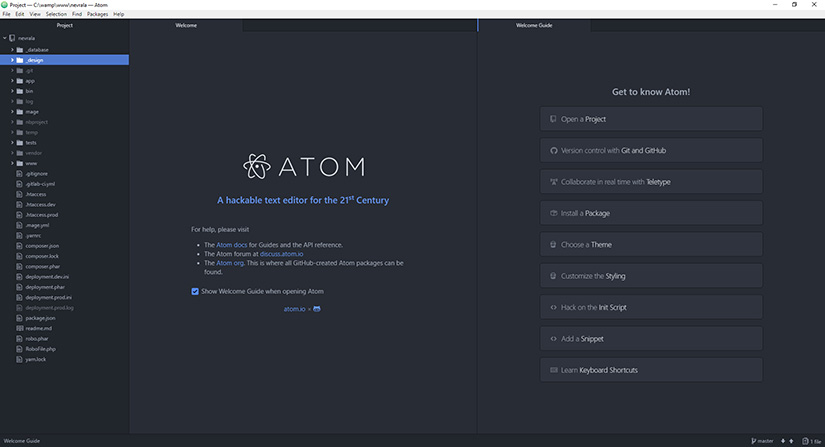Click the code icon on Add a Snippet
This screenshot has height=447, width=825.
554,339
